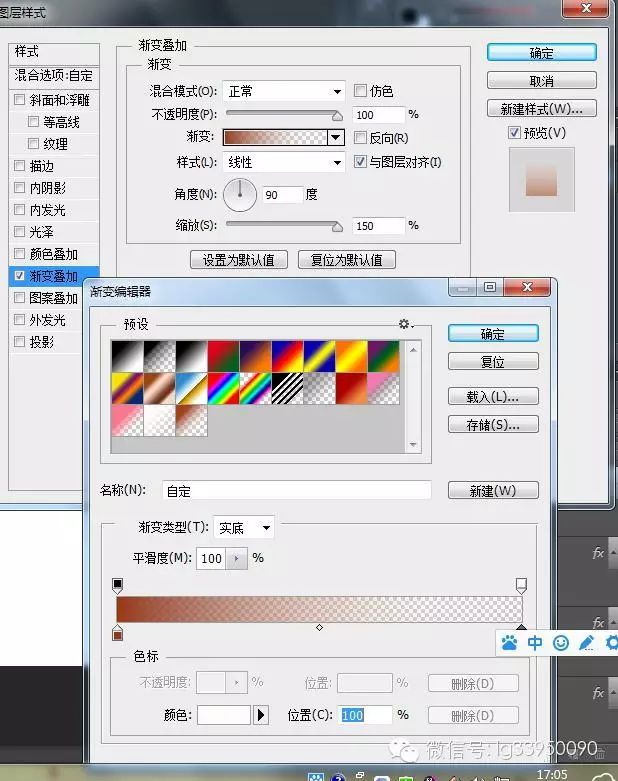Select rainbow spectrum gradient preset
Image resolution: width=618 pixels, height=781 pixels.
pyautogui.click(x=224, y=388)
